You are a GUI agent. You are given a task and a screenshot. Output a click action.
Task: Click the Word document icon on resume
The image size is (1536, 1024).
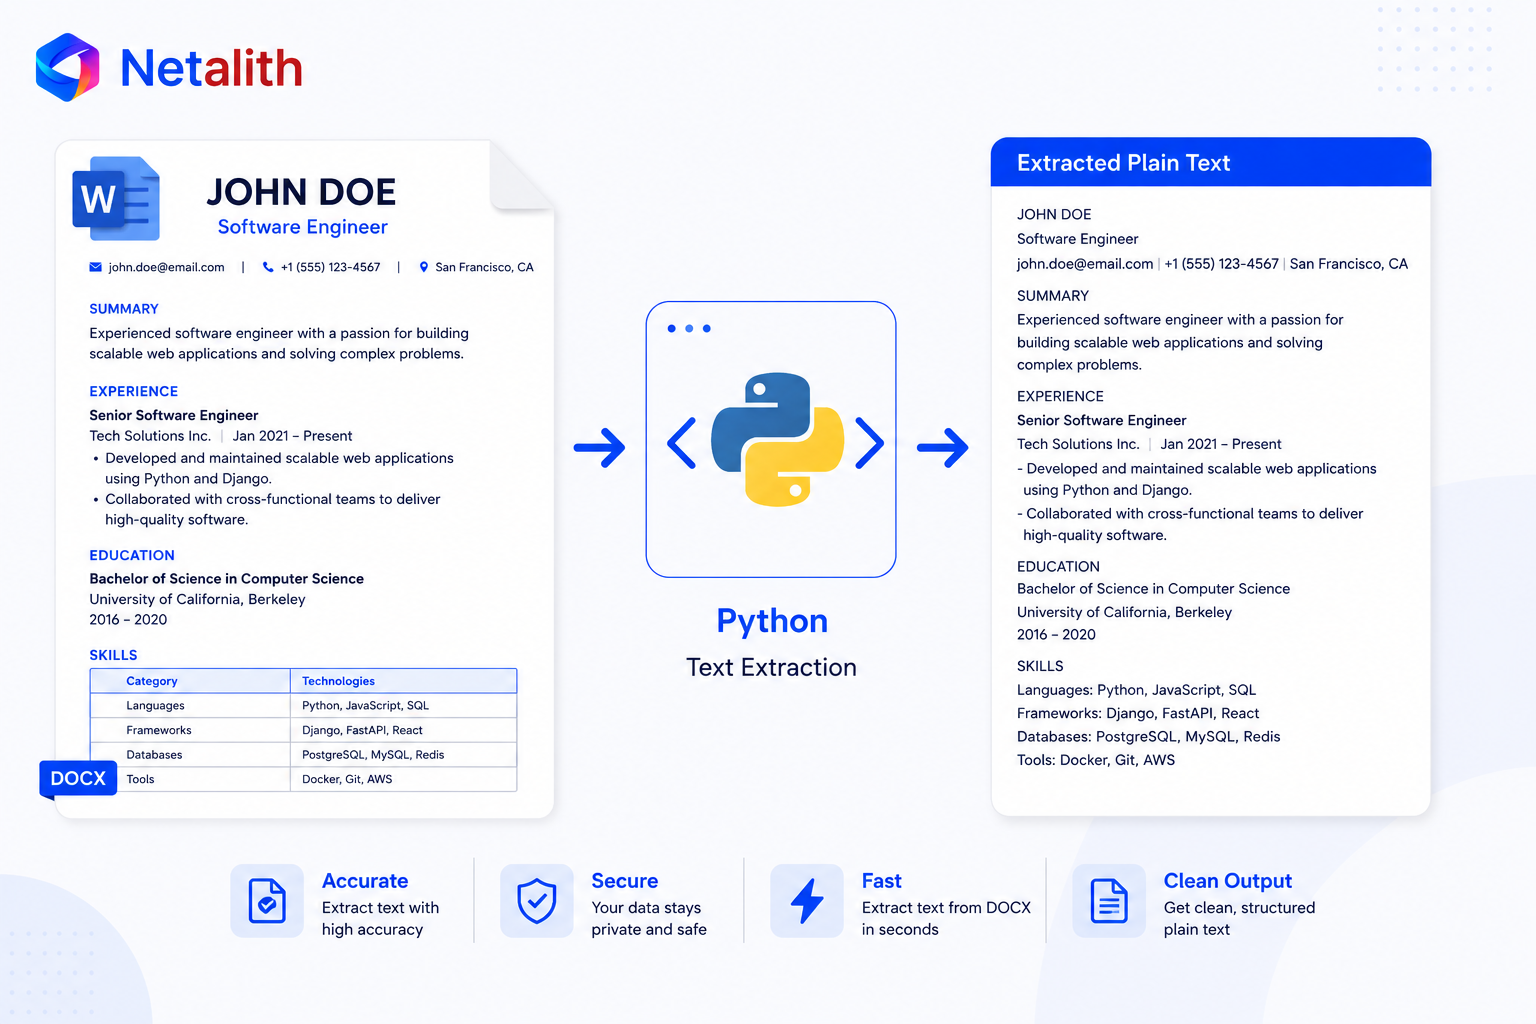point(116,198)
